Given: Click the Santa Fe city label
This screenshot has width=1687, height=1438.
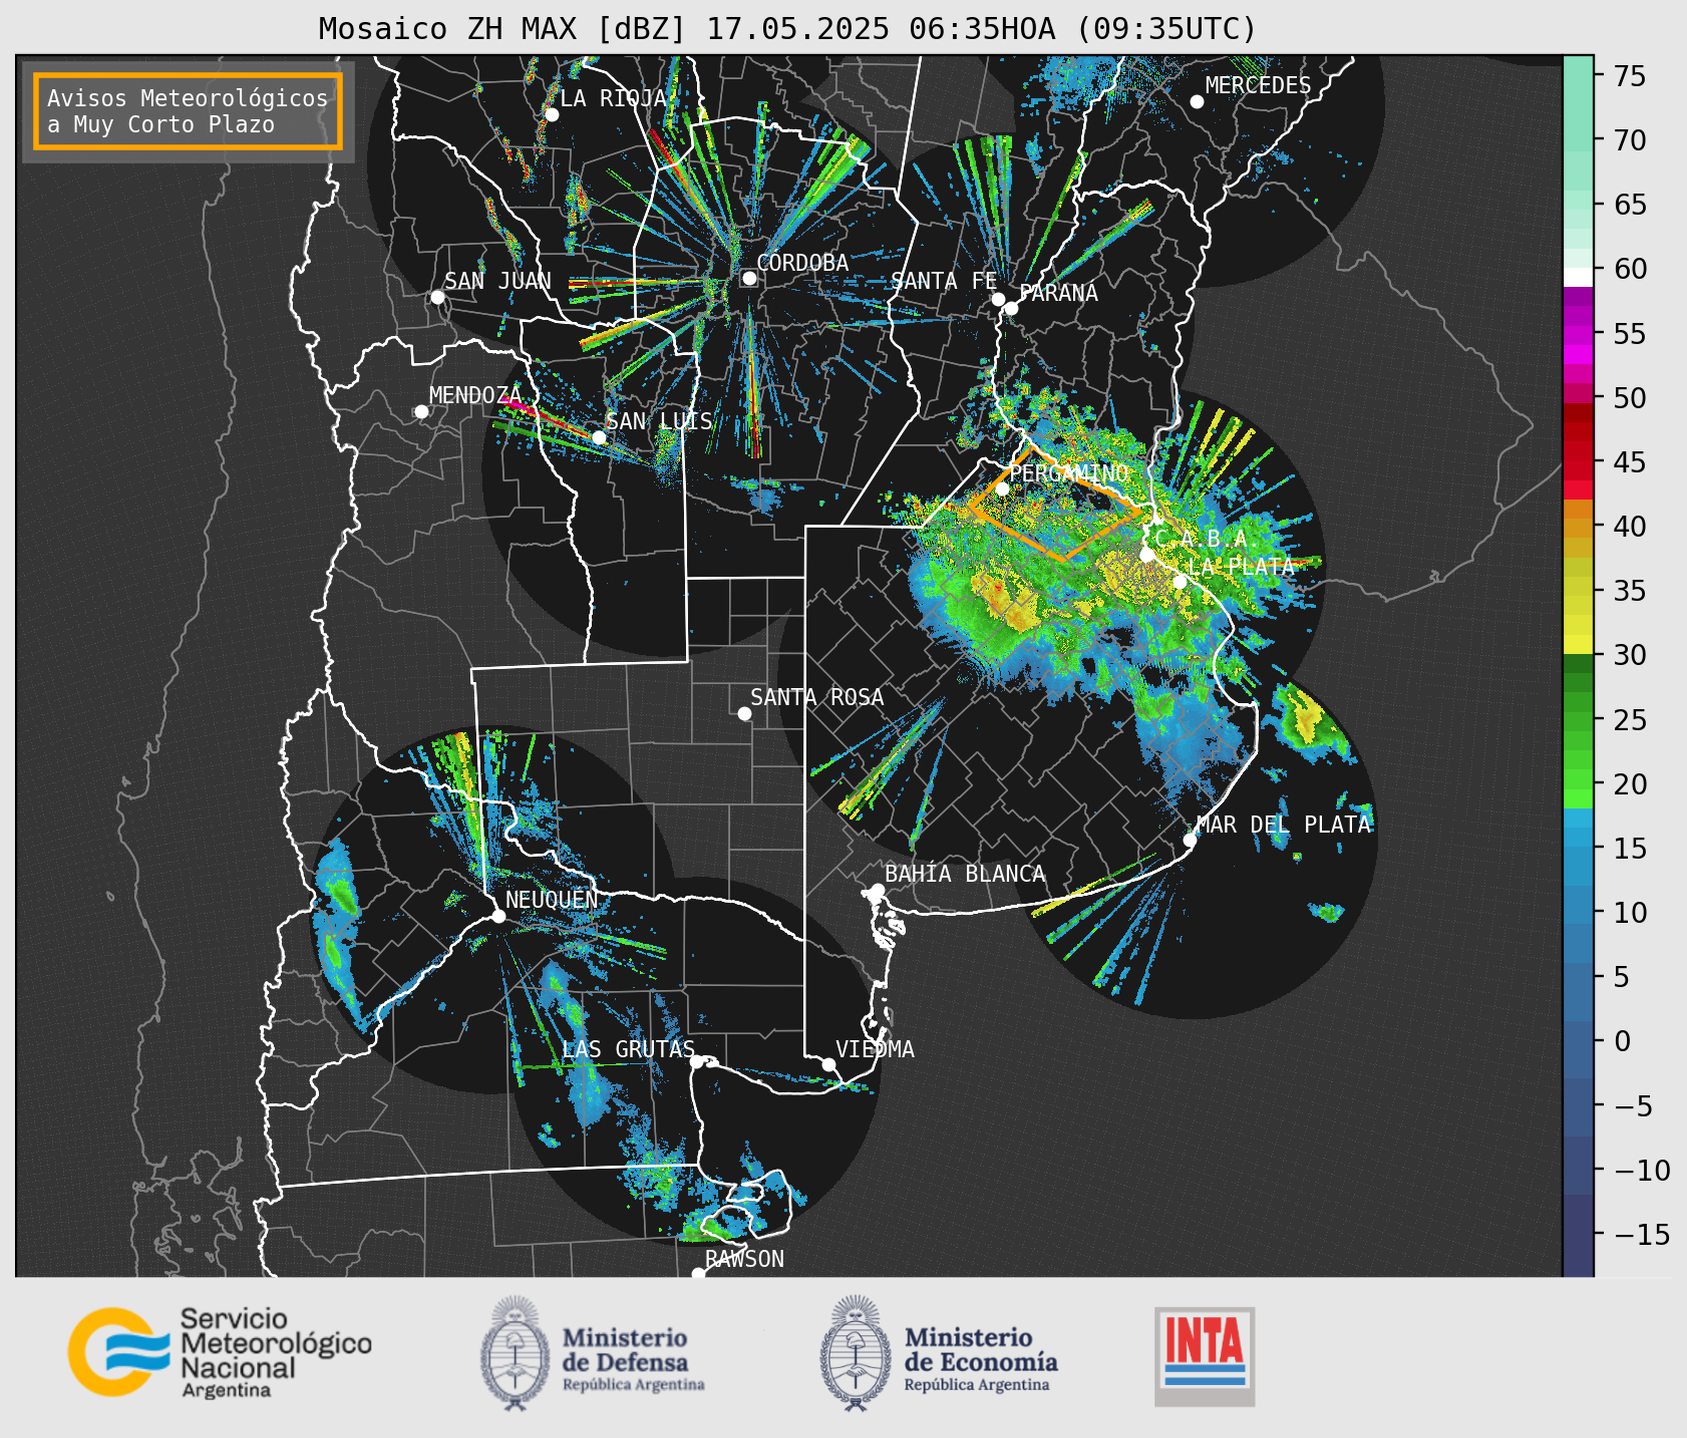Looking at the screenshot, I should coord(944,281).
